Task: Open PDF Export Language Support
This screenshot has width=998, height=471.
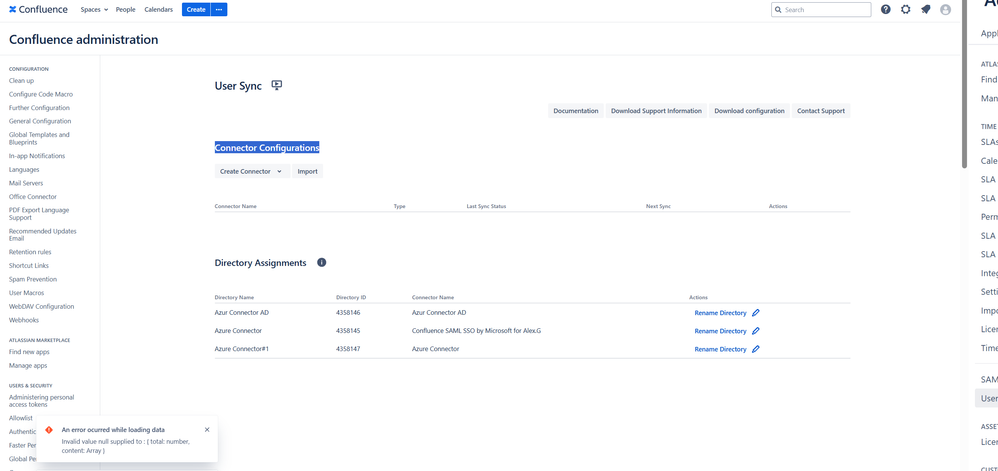Action: [39, 214]
